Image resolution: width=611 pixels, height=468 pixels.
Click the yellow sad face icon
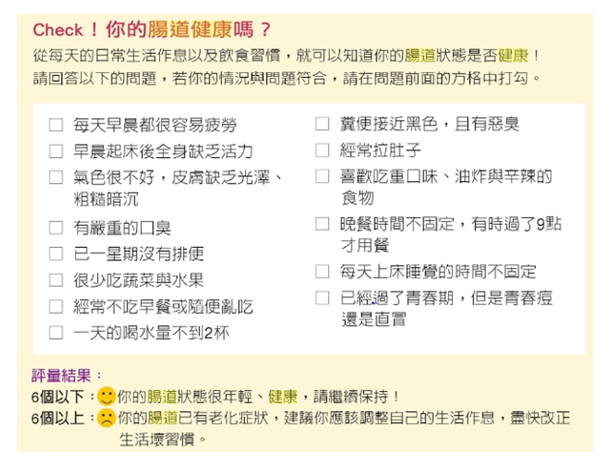point(106,418)
